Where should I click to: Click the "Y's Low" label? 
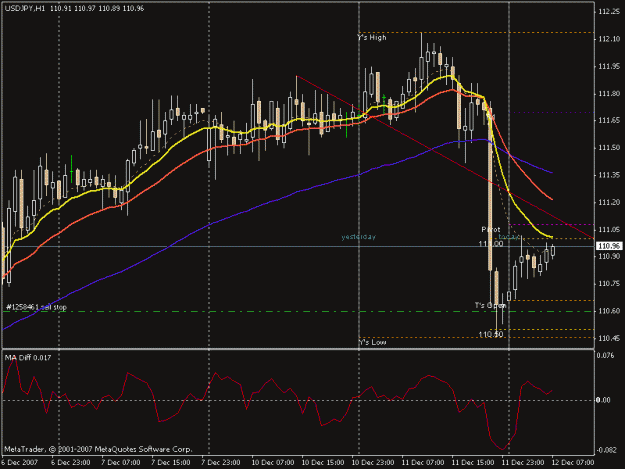(372, 342)
